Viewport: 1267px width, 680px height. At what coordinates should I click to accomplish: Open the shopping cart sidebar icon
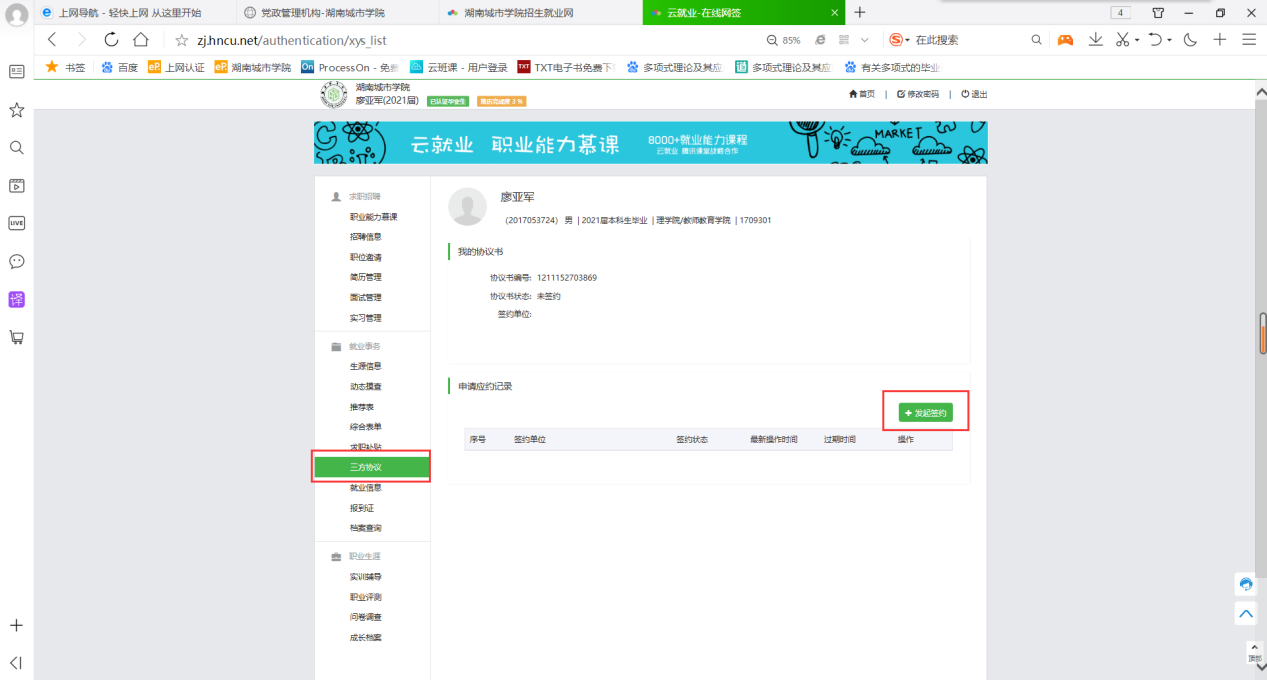[16, 337]
